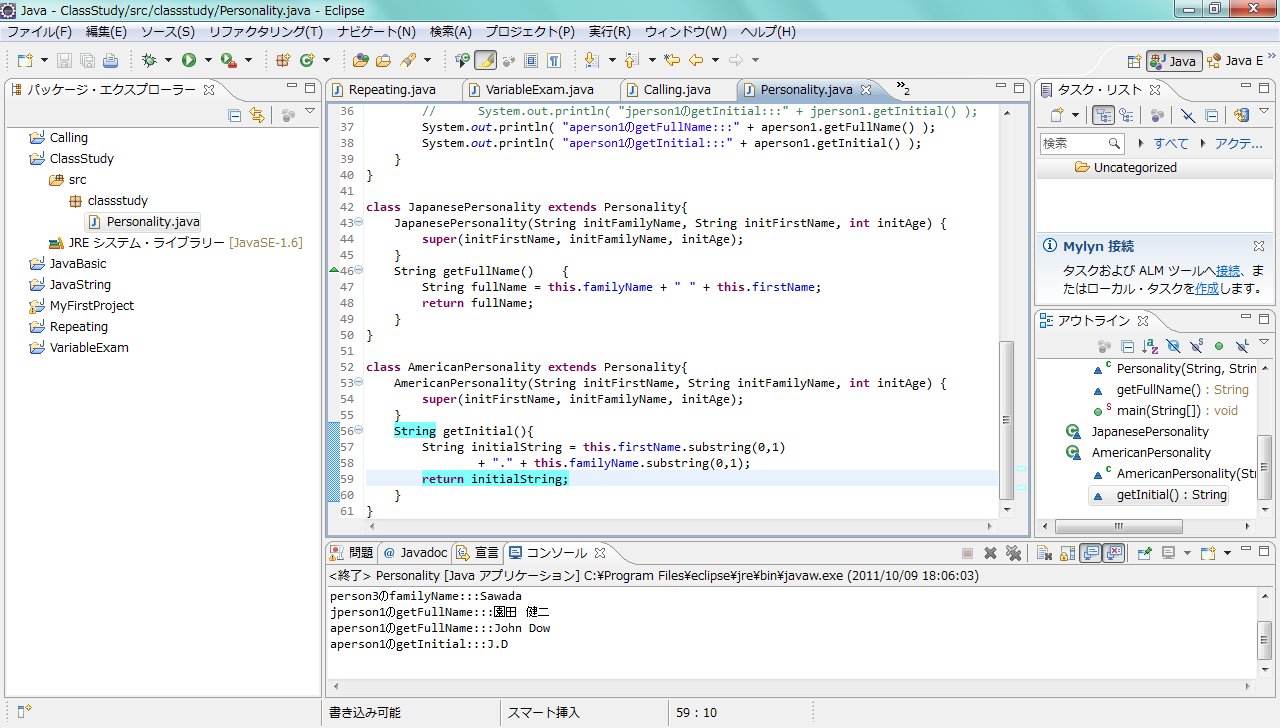Viewport: 1280px width, 728px height.
Task: Switch to the Calling.java editor tab
Action: click(676, 90)
